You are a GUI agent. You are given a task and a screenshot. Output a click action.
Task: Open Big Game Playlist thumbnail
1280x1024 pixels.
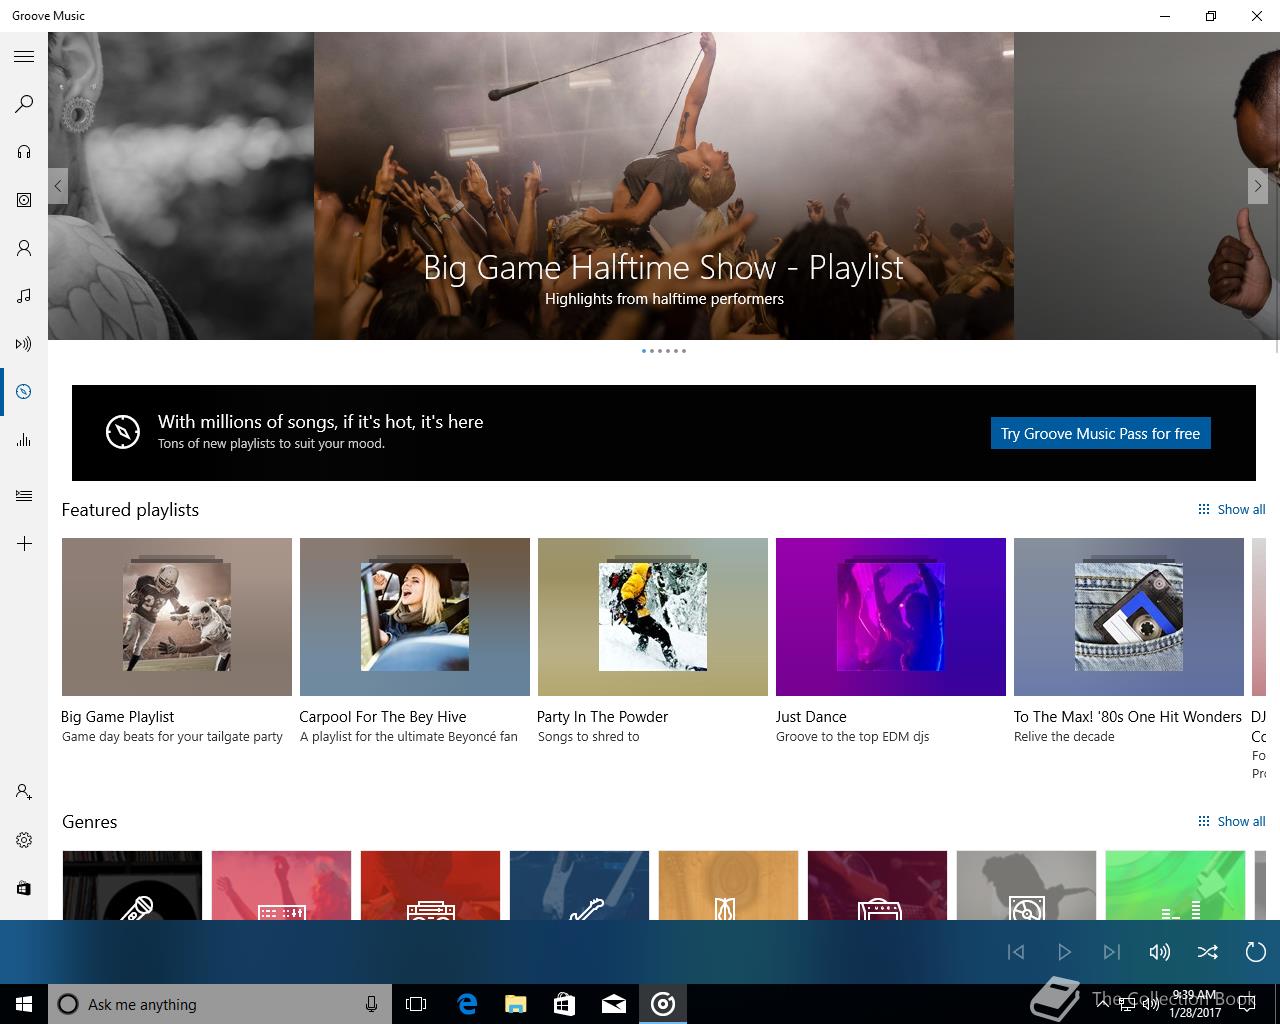click(x=177, y=617)
